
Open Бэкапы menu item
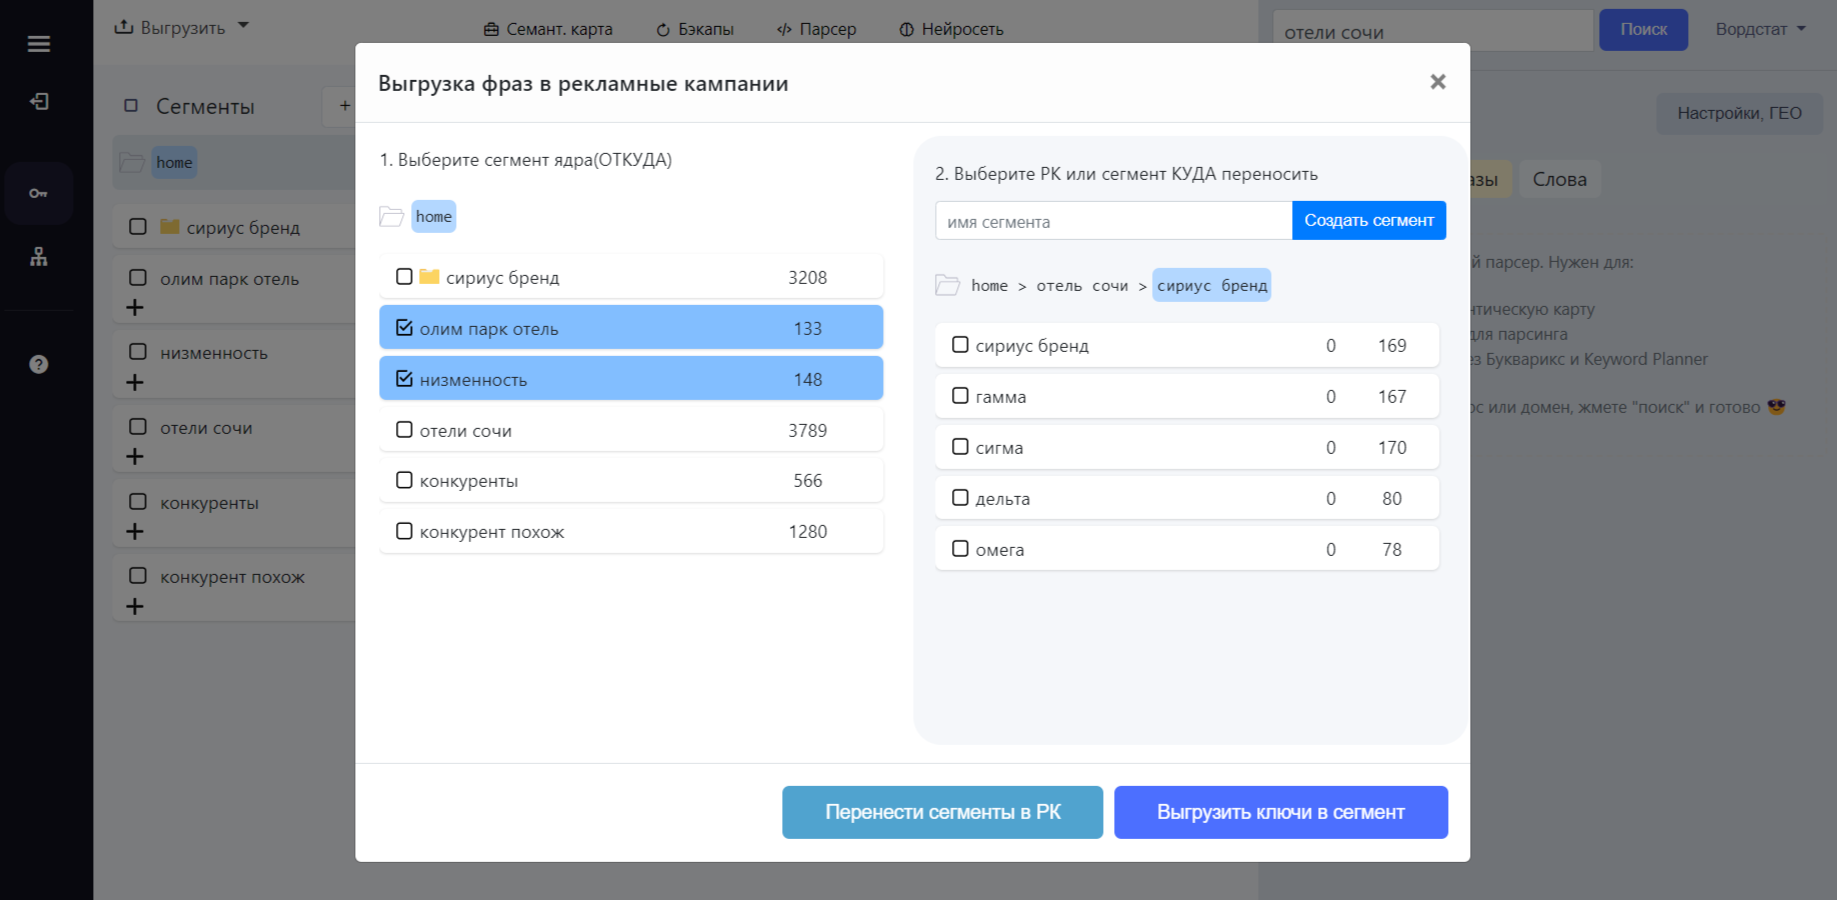(695, 29)
